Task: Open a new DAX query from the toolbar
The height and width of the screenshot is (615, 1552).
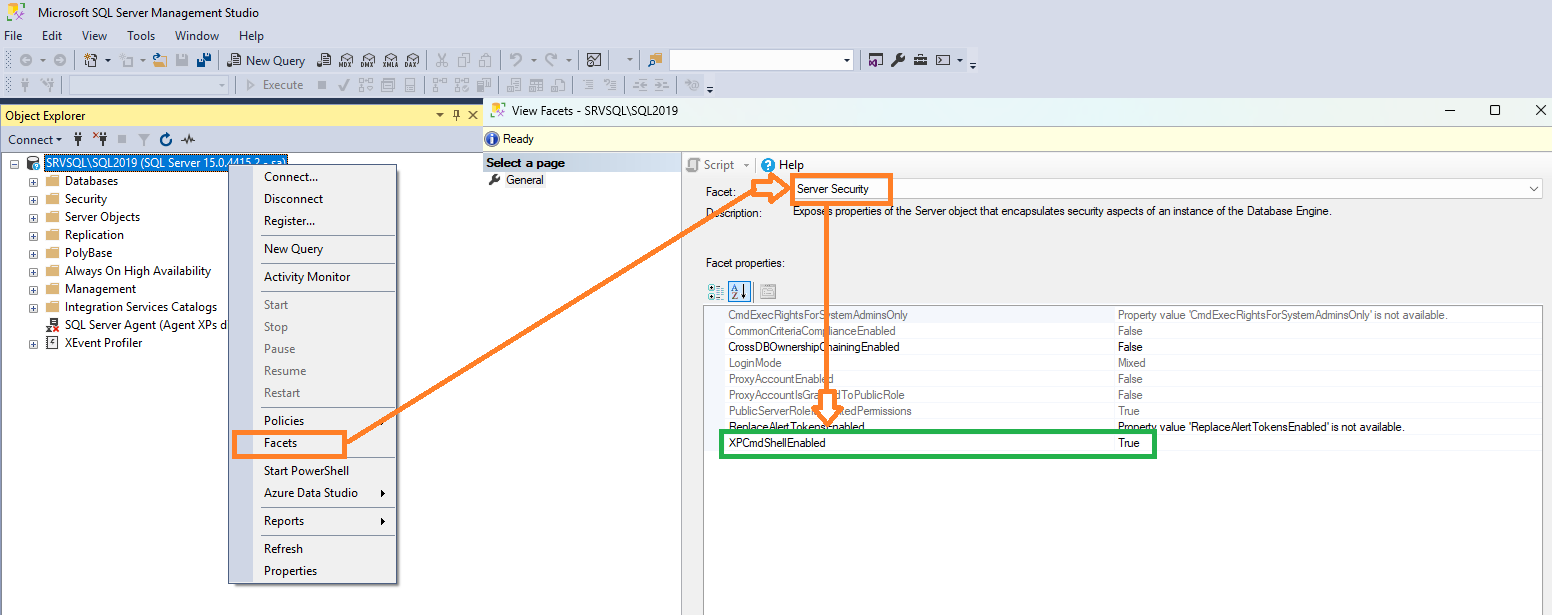Action: click(412, 60)
